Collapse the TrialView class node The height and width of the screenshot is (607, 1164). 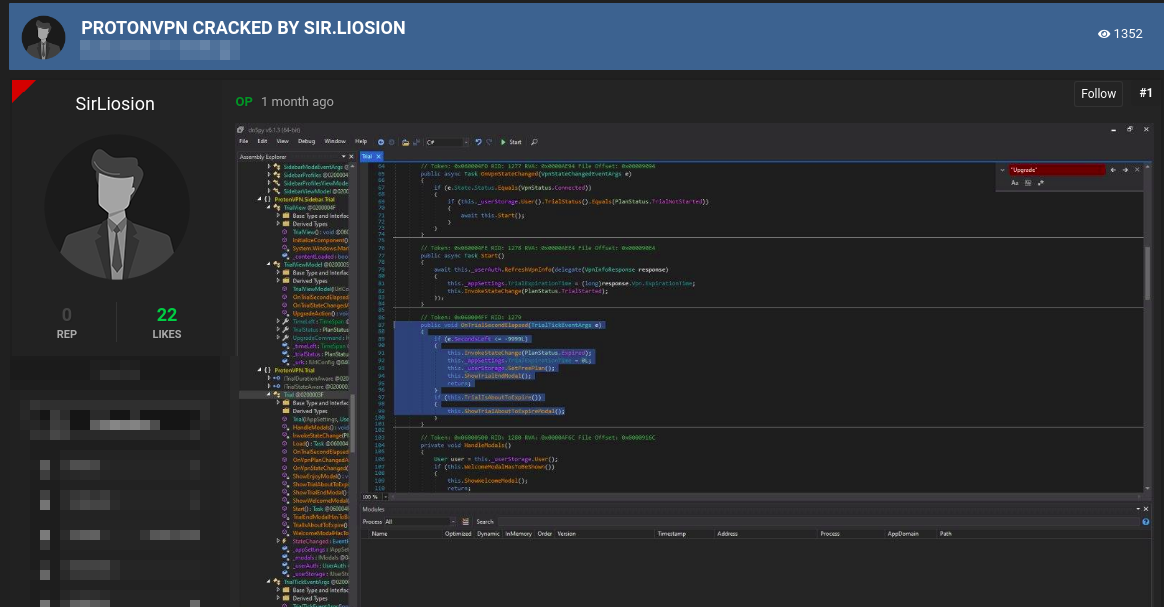269,208
